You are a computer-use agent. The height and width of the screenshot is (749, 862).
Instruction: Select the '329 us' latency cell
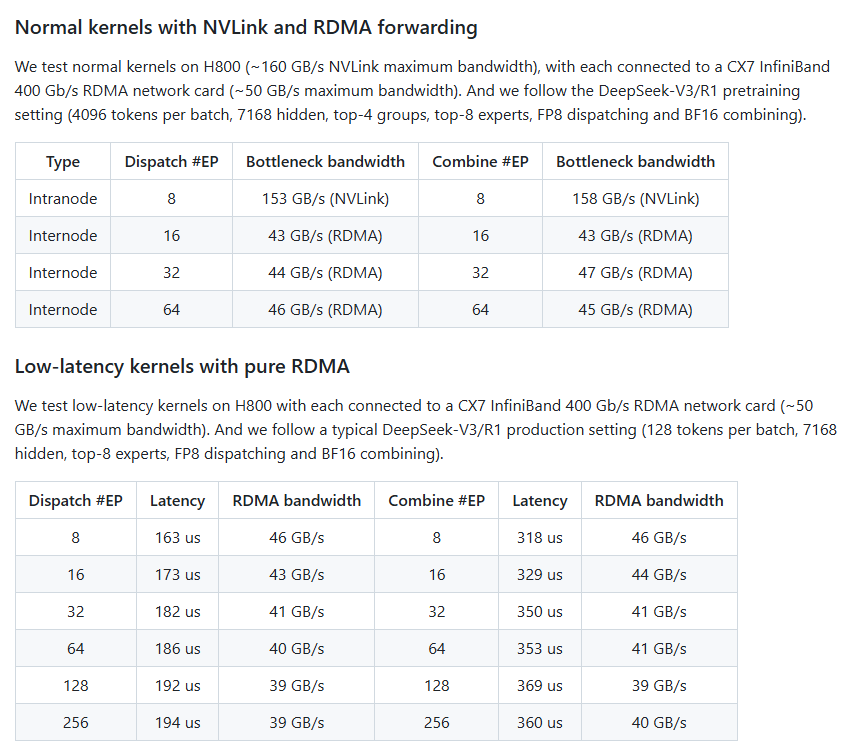coord(540,574)
